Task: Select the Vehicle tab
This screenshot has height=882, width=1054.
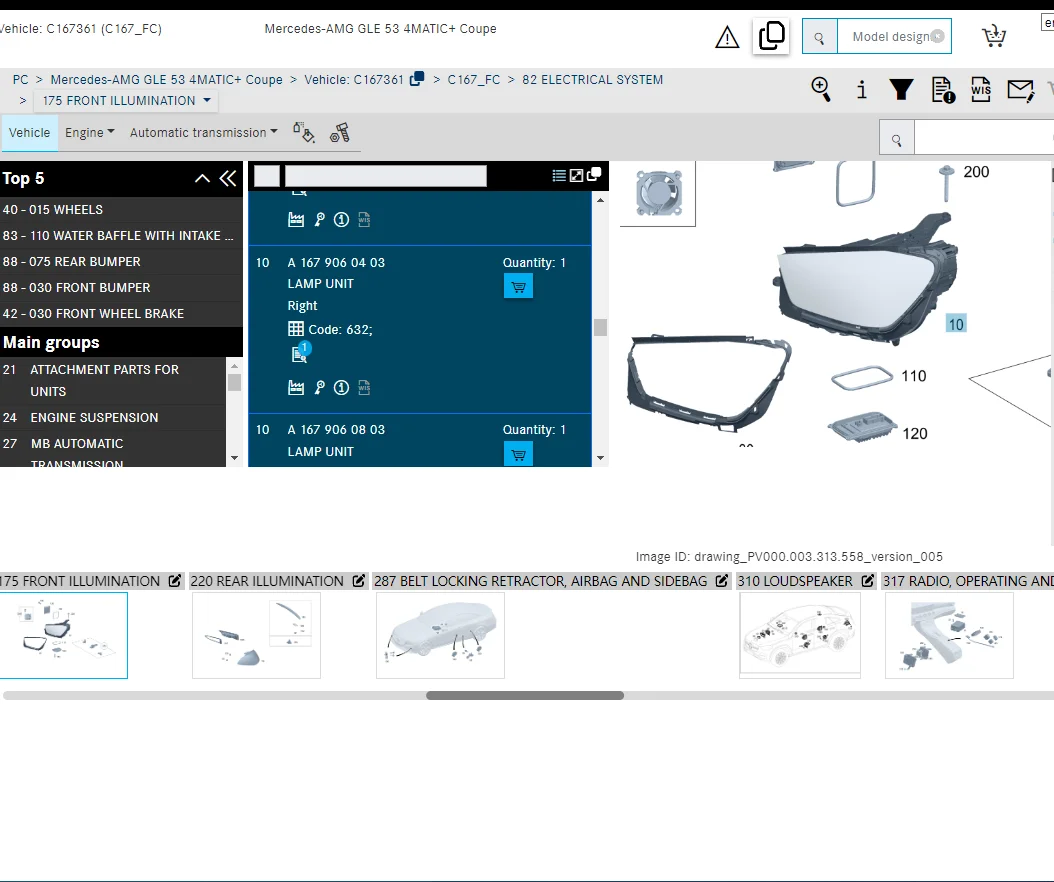Action: click(x=30, y=132)
